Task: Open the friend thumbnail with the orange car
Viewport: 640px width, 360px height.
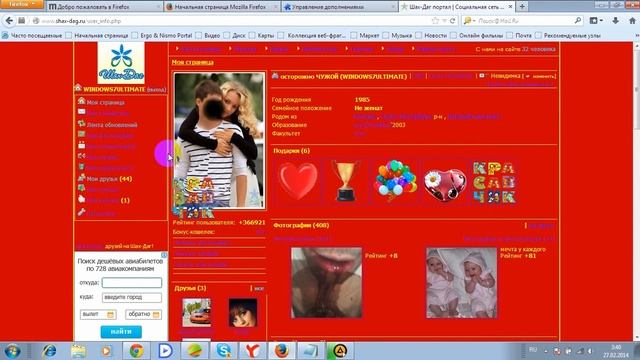Action: (x=196, y=312)
